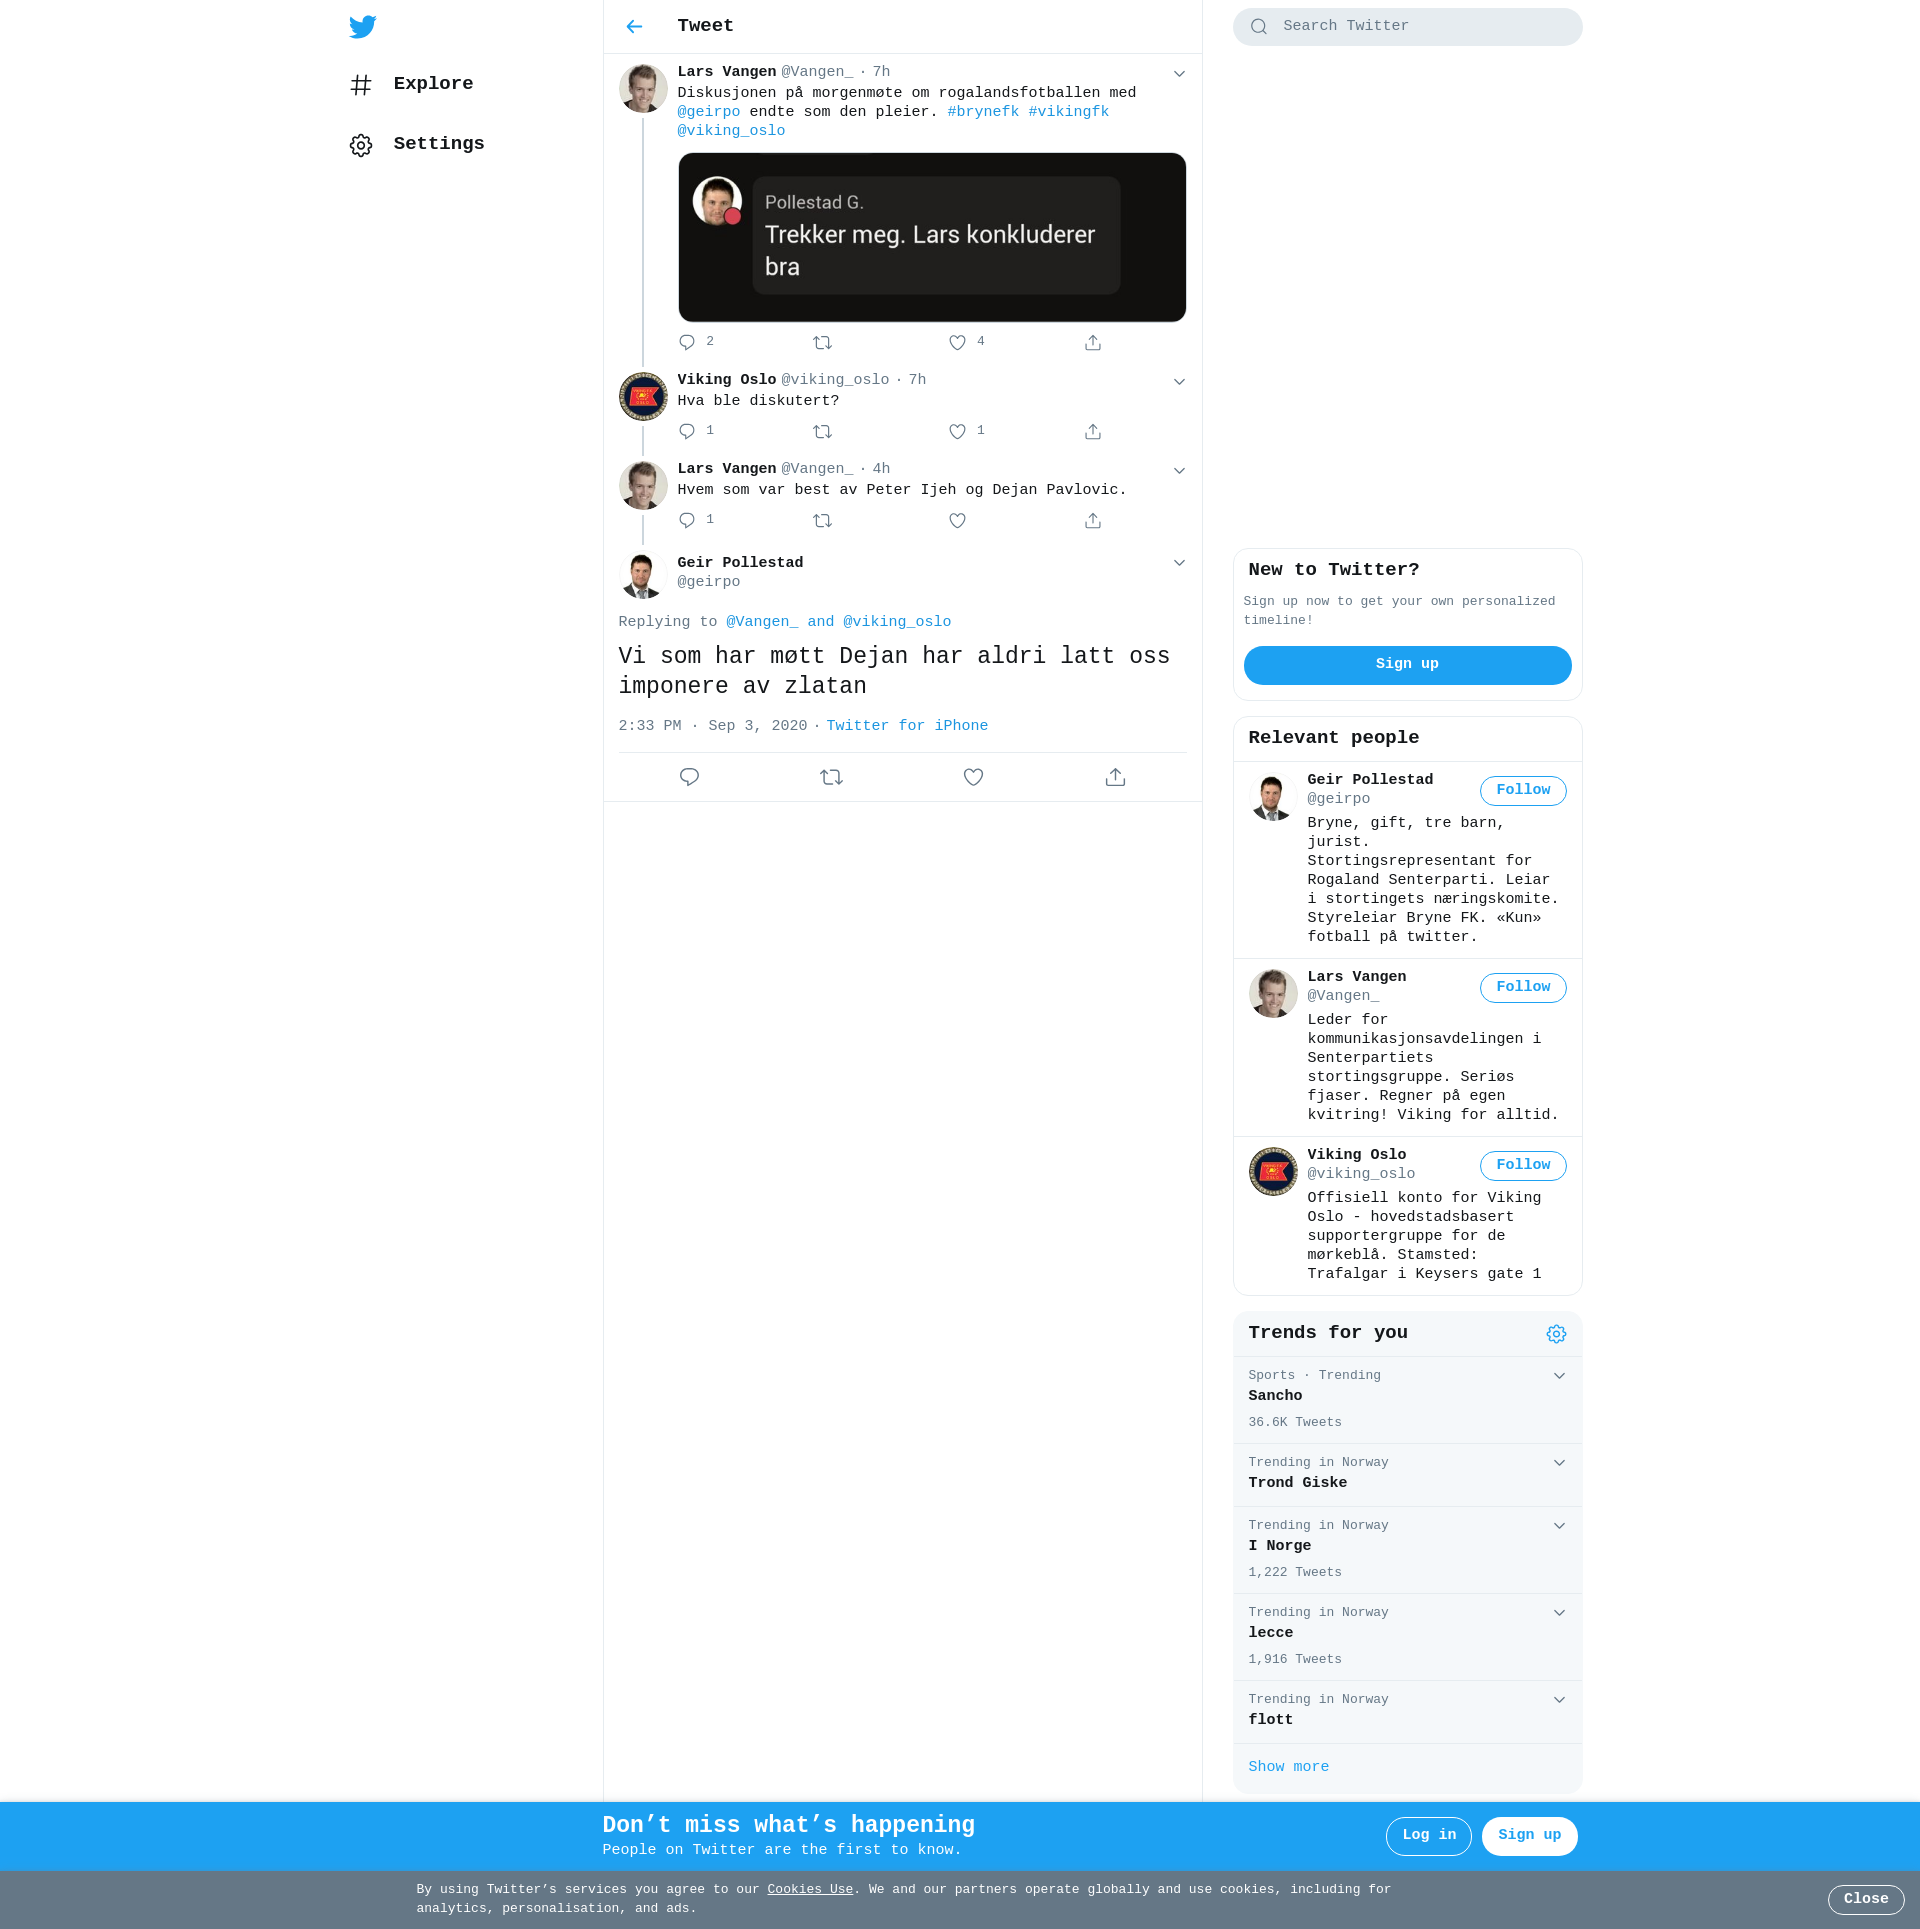Expand options for the lecce trend

(x=1559, y=1613)
